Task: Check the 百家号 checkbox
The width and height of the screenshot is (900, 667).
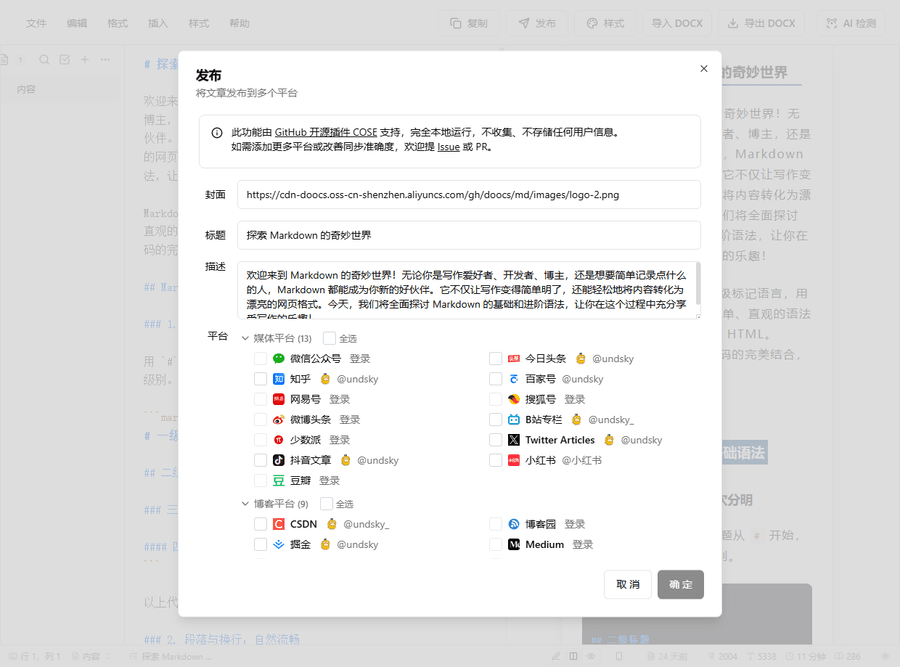Action: click(495, 379)
